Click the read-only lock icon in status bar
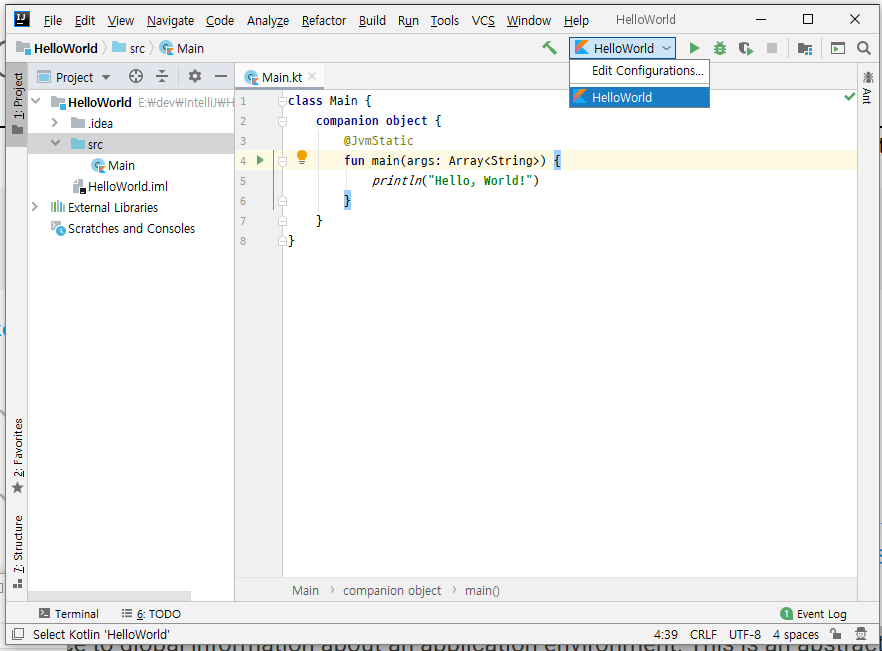 [836, 635]
